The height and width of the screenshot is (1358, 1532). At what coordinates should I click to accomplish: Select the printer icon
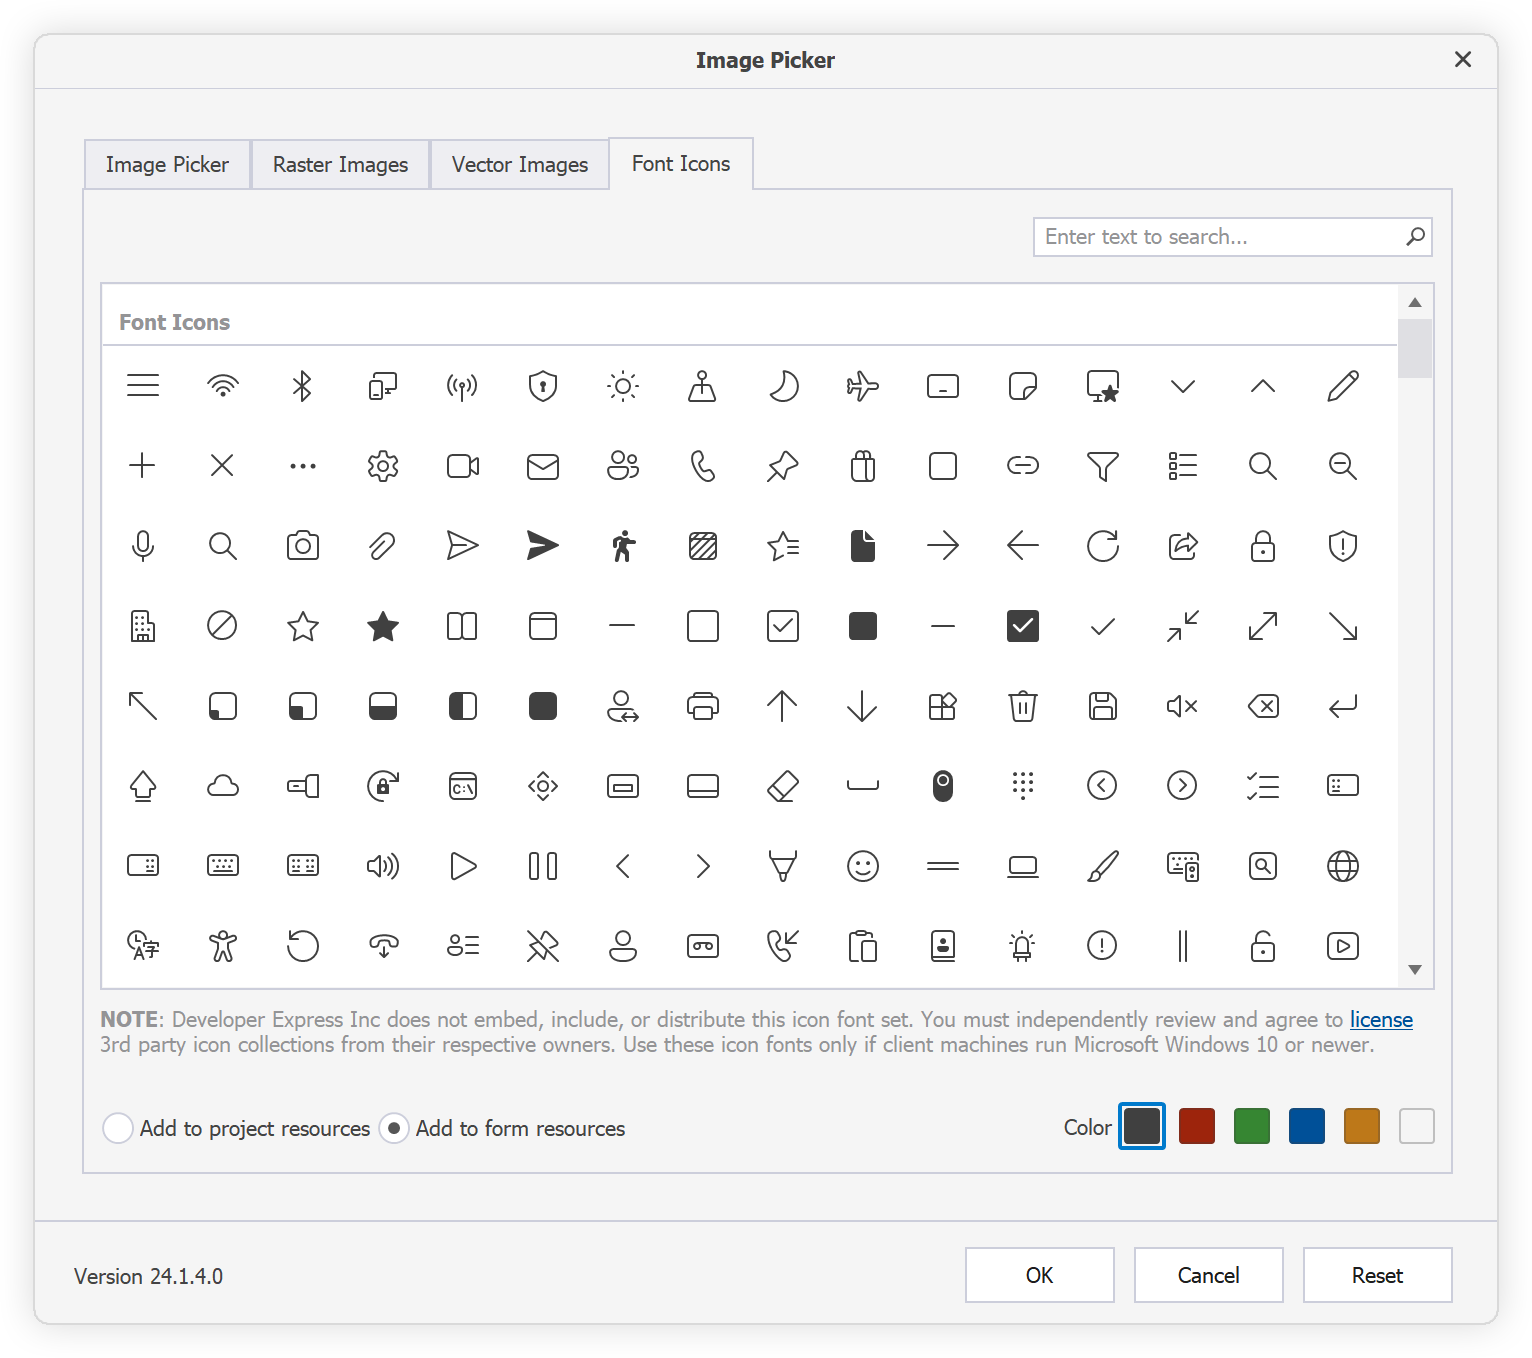702,706
